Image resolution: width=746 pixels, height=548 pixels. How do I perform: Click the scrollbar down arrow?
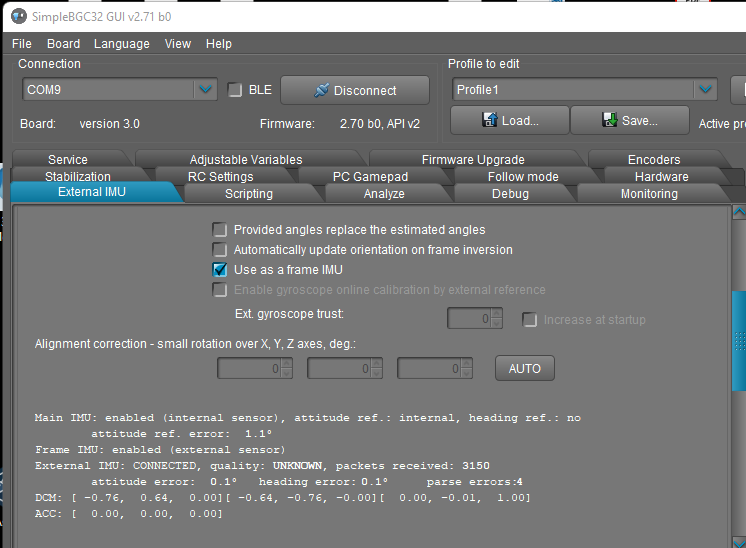coord(739,542)
